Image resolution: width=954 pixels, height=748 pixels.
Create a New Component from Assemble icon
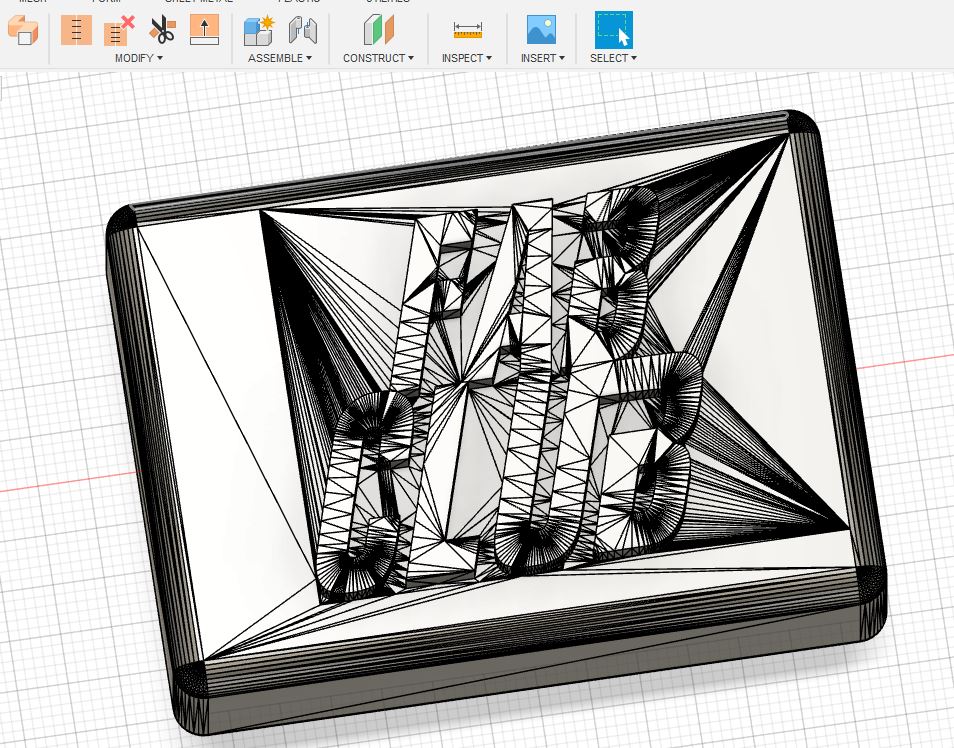(259, 31)
